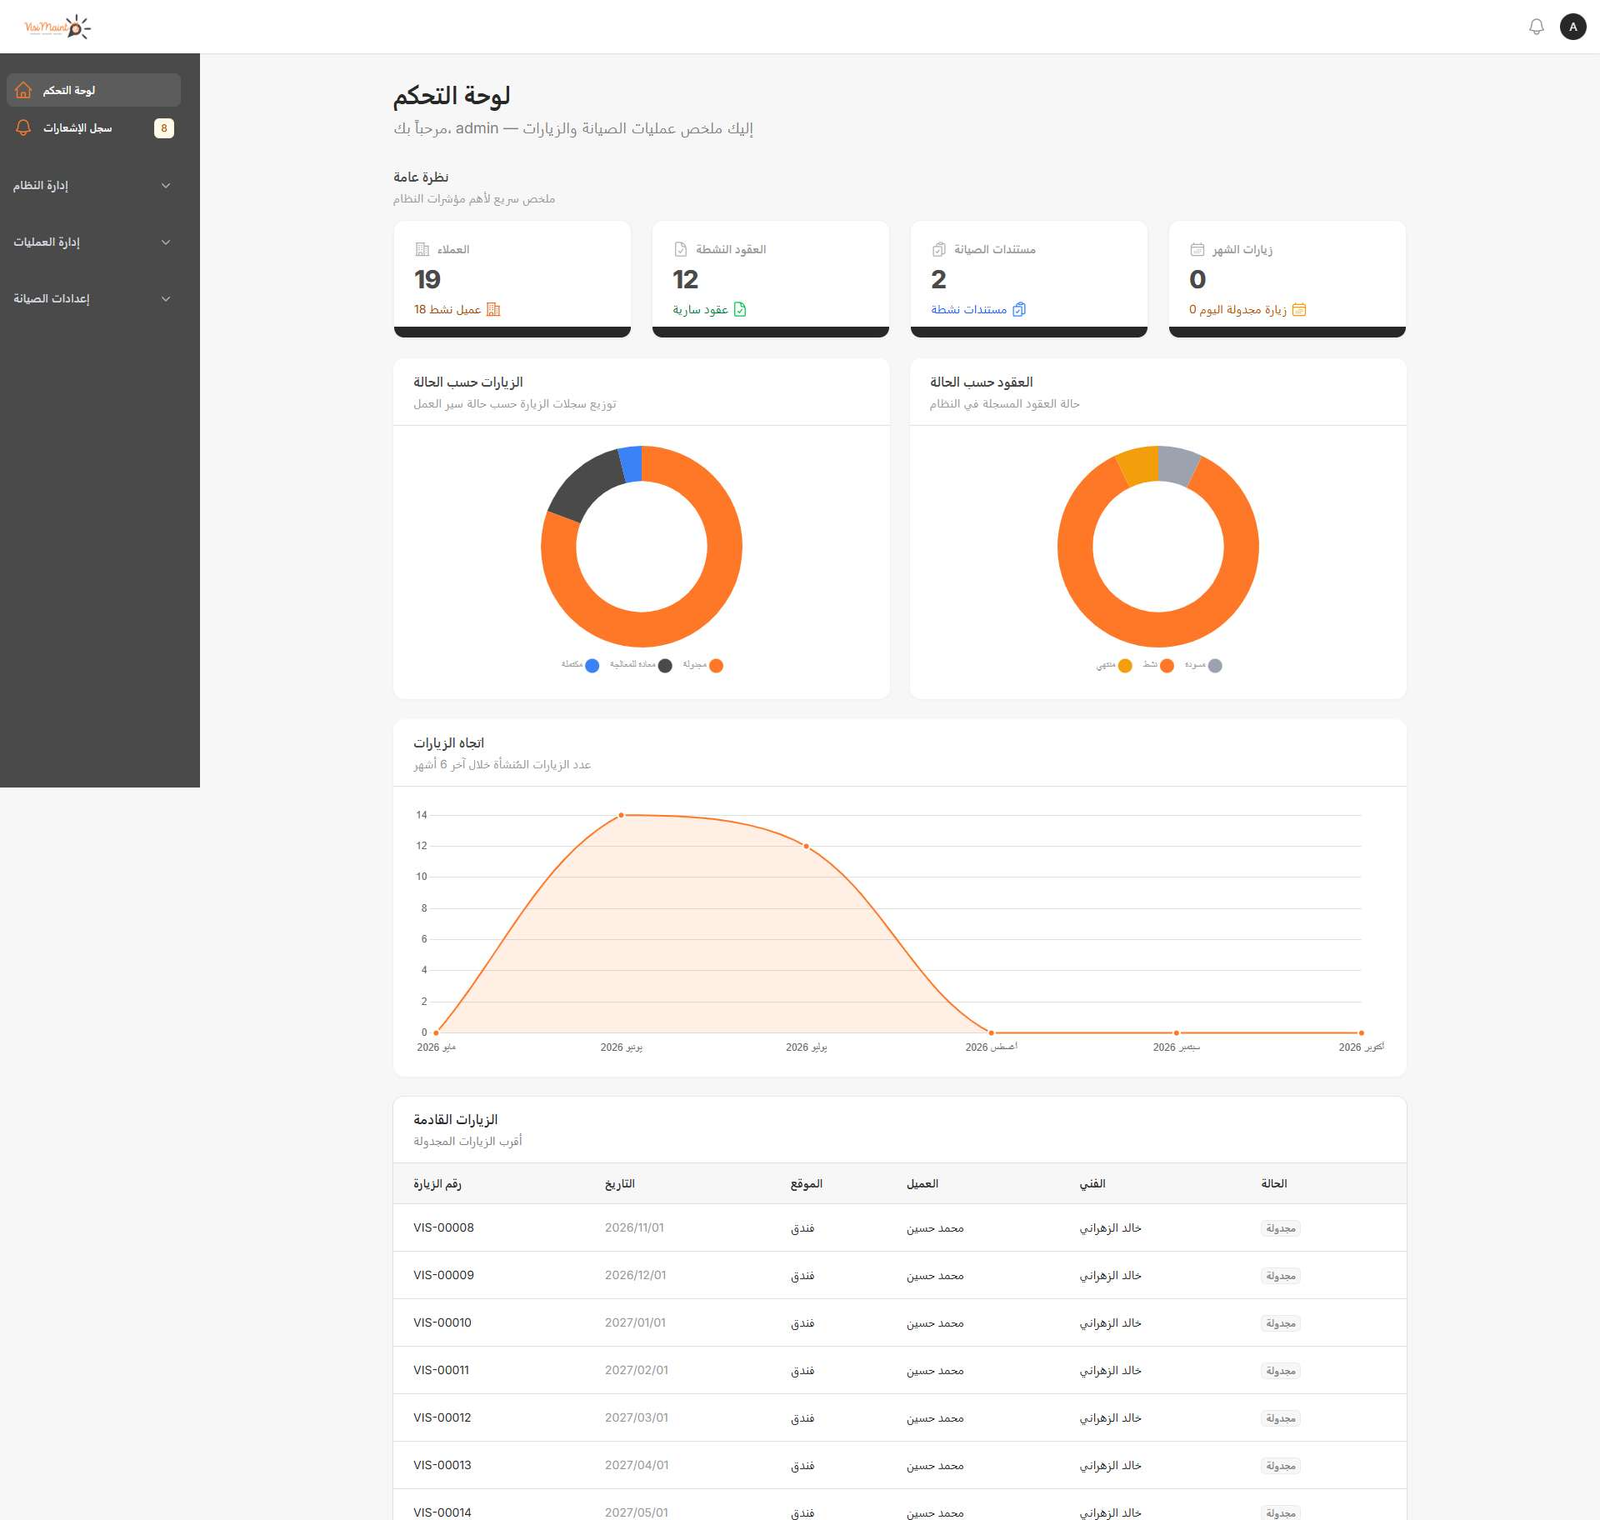Click the peak data point at 14 on trend chart
This screenshot has width=1600, height=1520.
coord(621,815)
